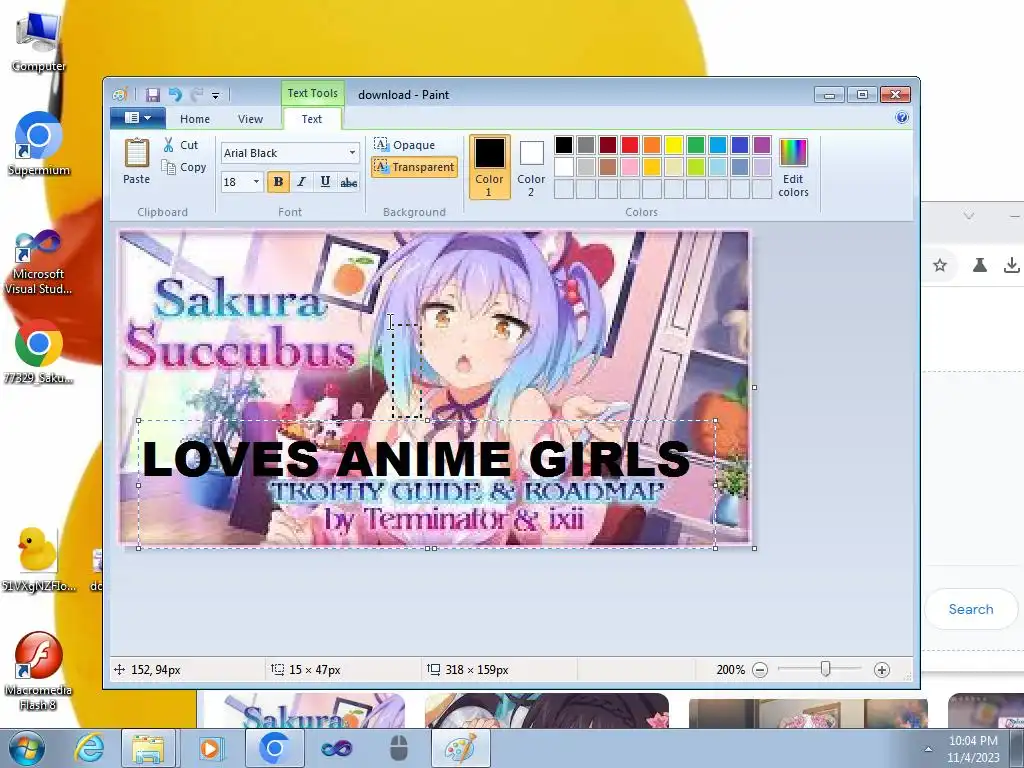The image size is (1024, 768).
Task: Toggle Bold formatting button
Action: (x=278, y=182)
